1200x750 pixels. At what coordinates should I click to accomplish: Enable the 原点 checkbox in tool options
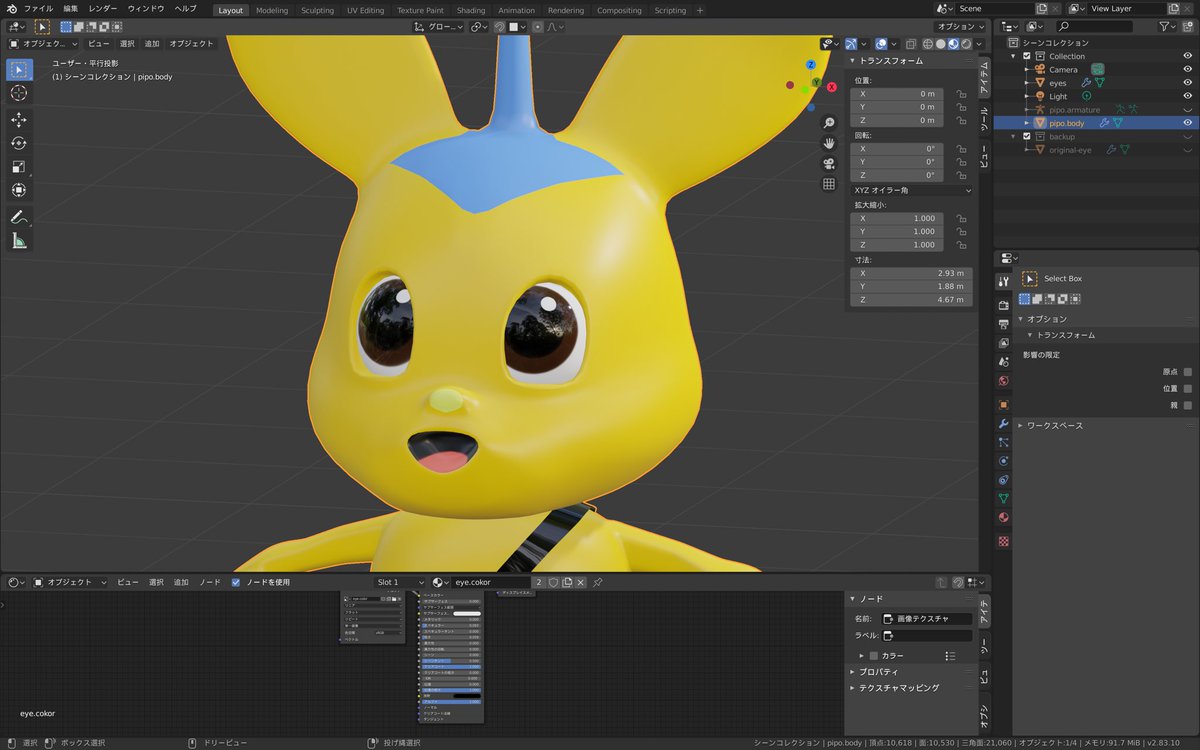tap(1187, 371)
